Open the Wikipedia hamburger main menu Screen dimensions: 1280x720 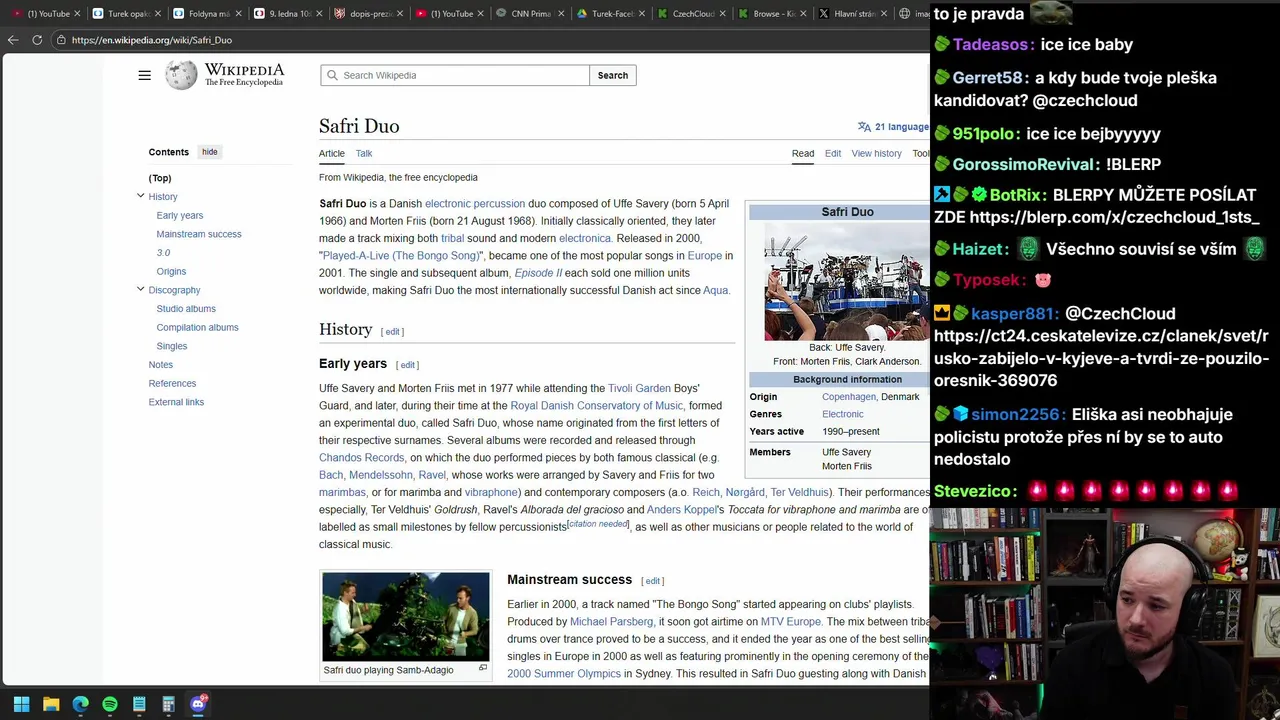click(x=145, y=75)
